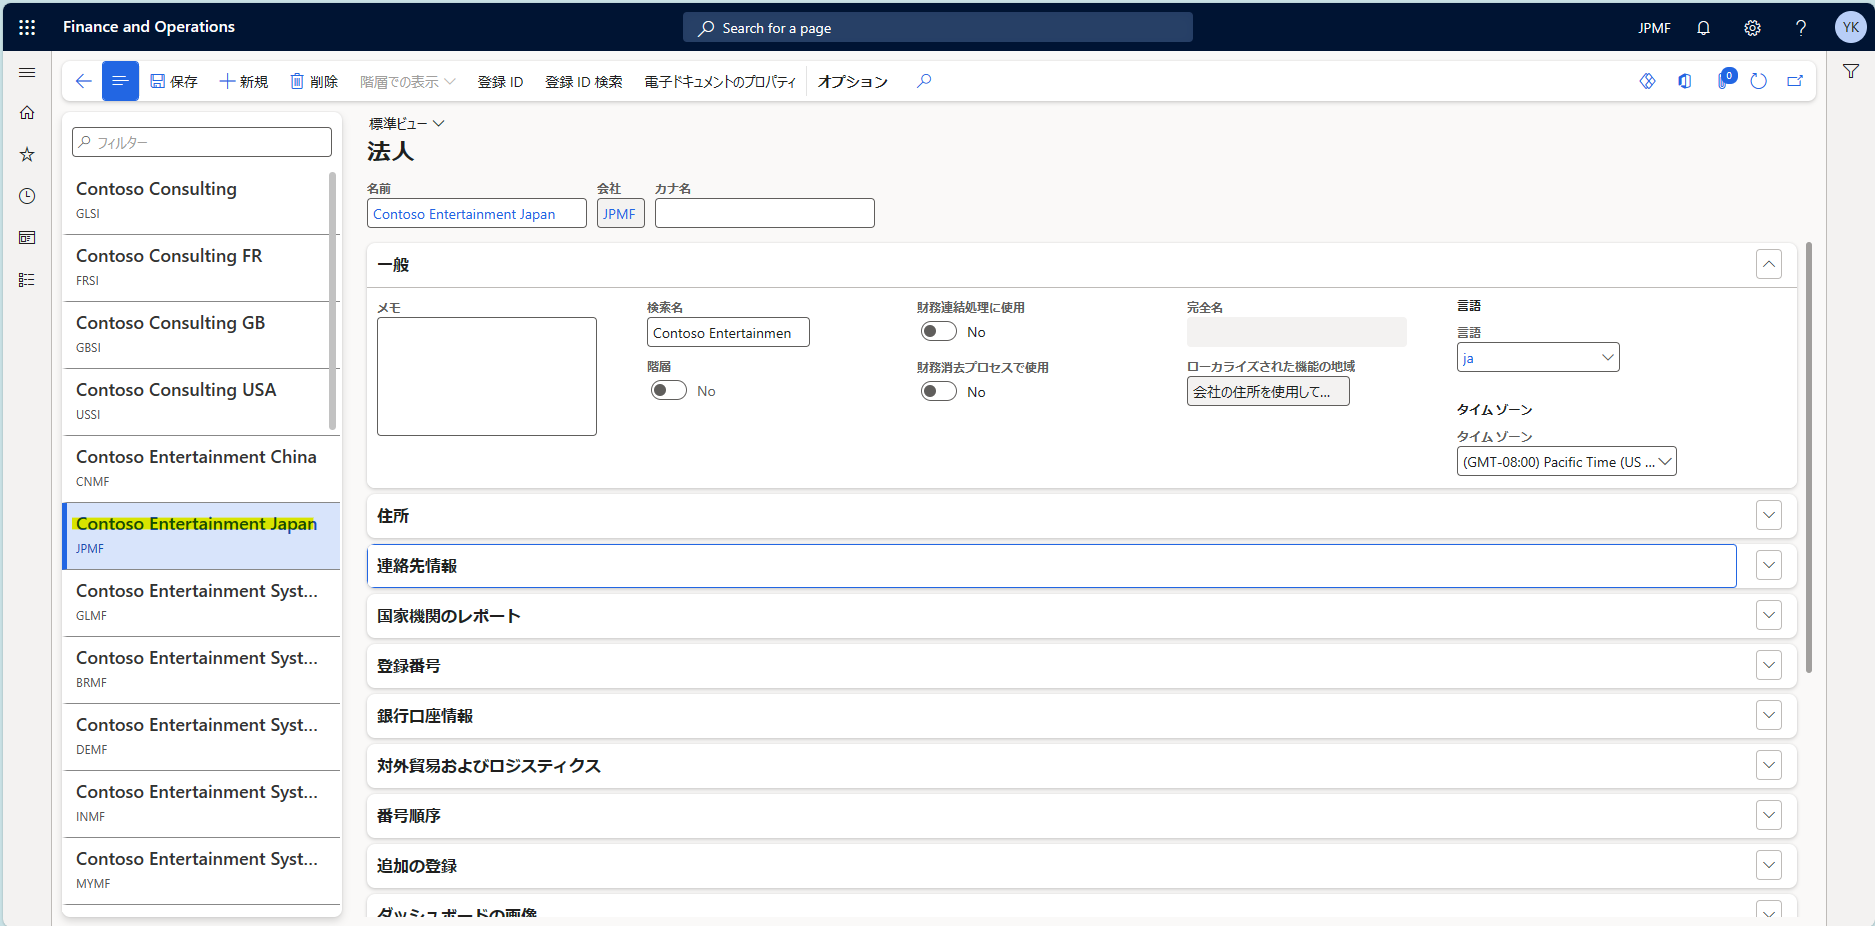Select Contoso Consulting USA in list
Screen dimensions: 1875x926
pos(196,401)
